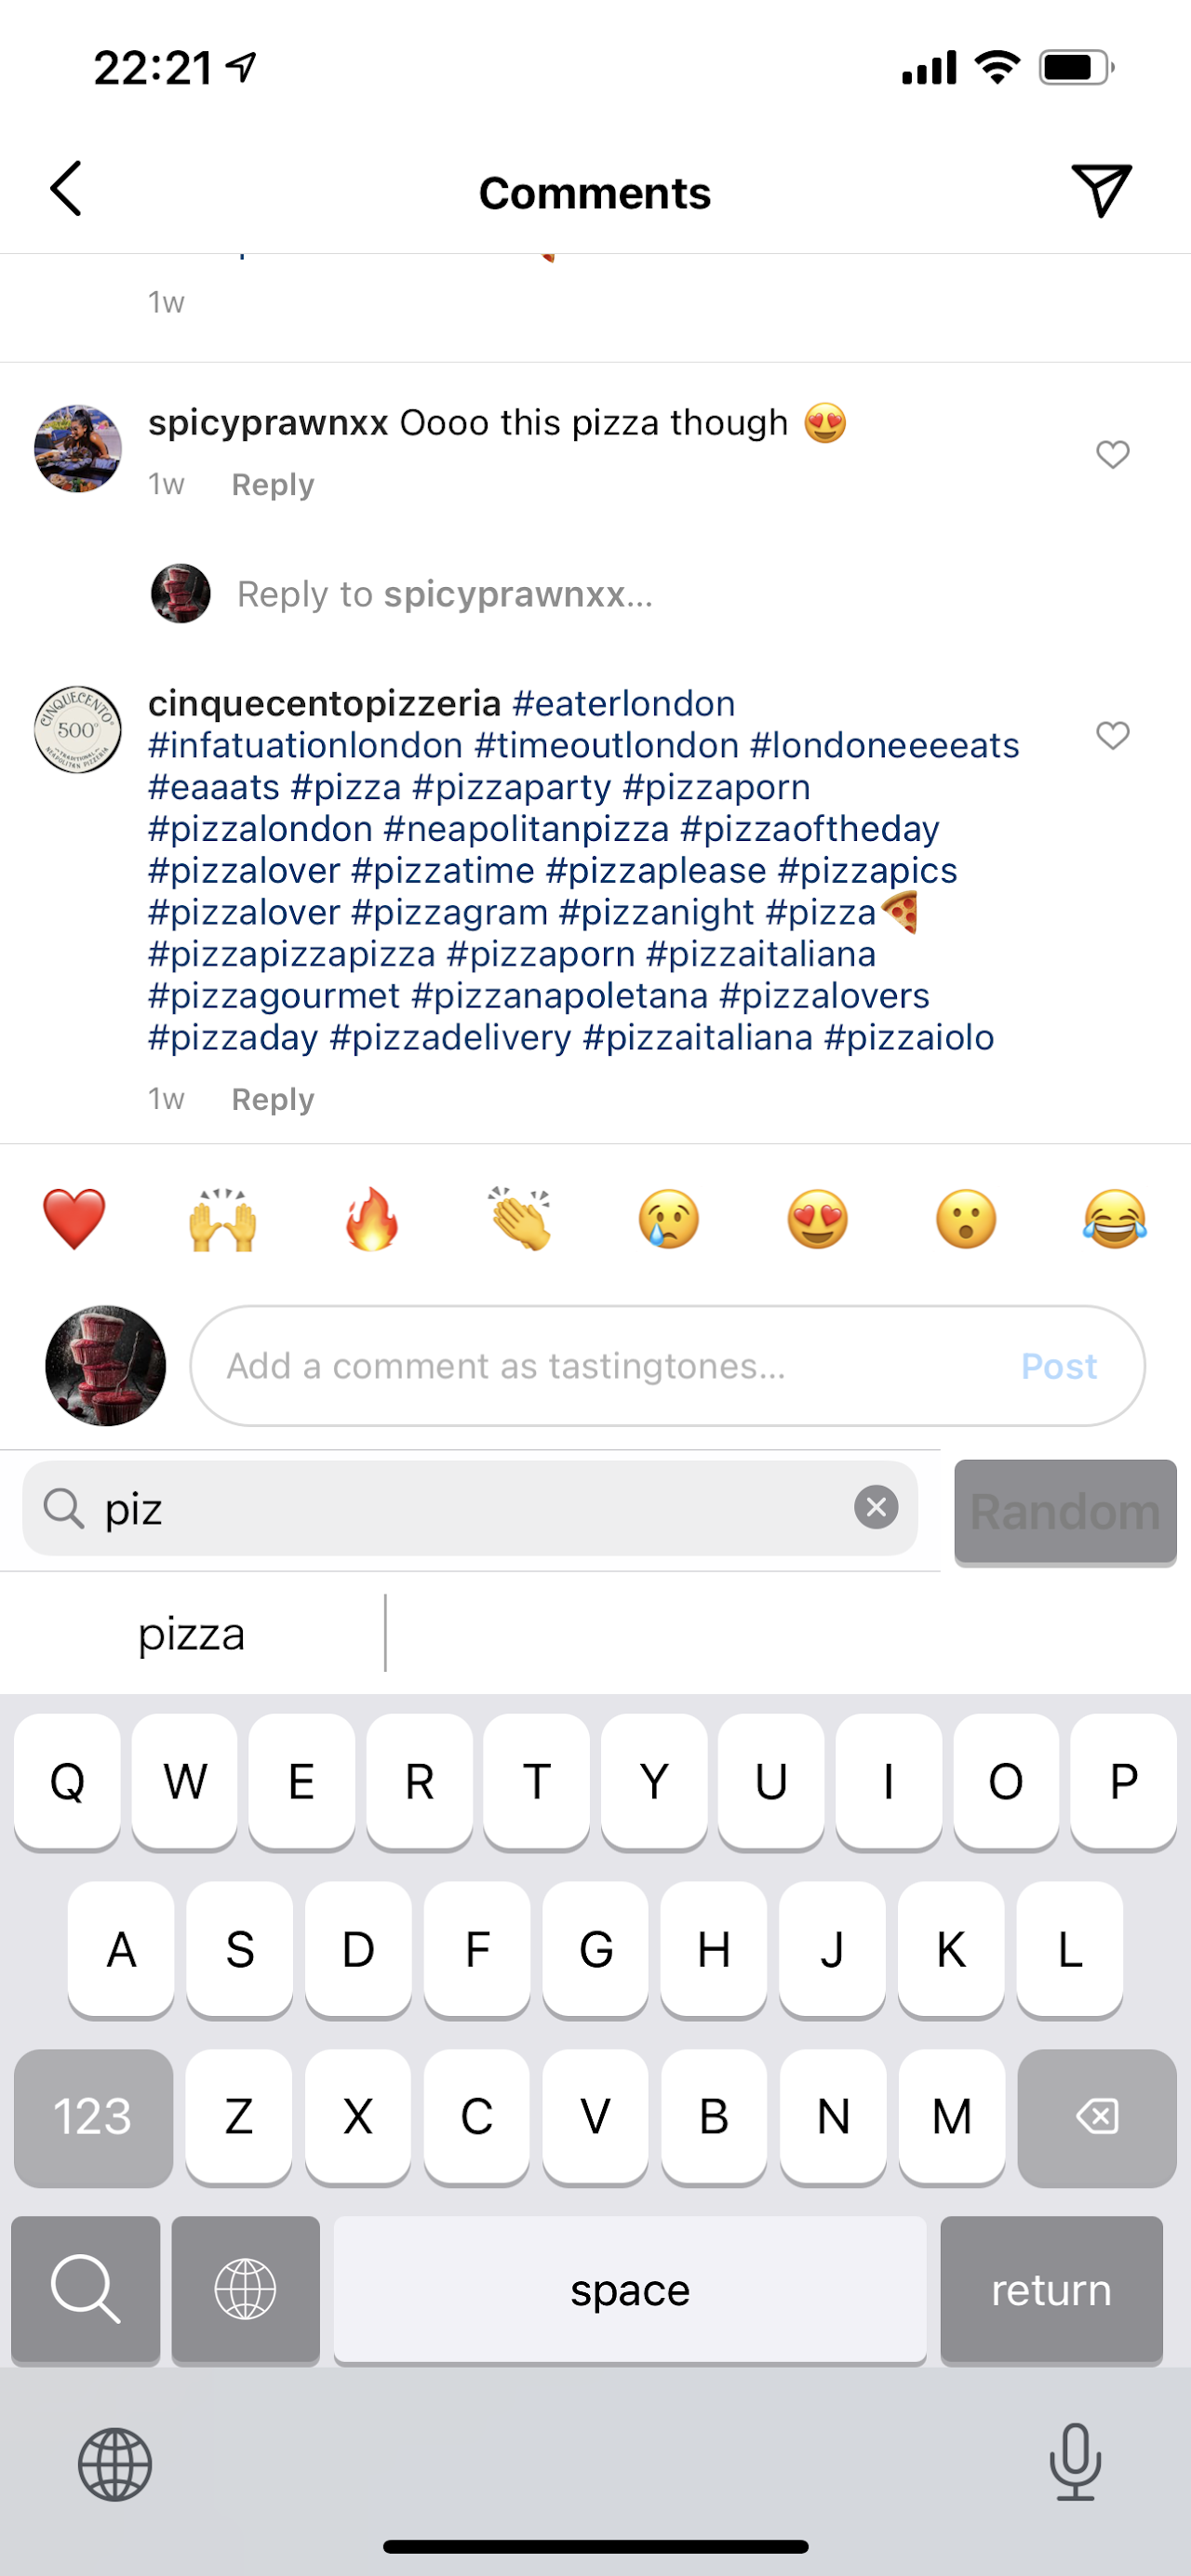The image size is (1191, 2576).
Task: Like spicyprawnxx's pizza comment
Action: coord(1112,454)
